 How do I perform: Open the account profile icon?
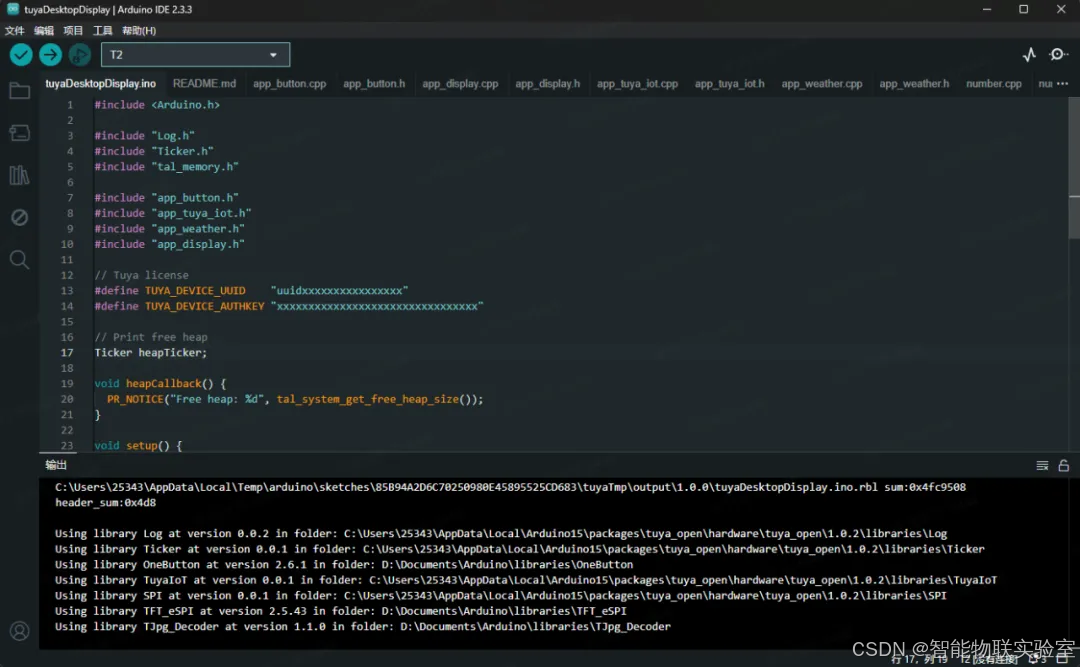pos(19,630)
